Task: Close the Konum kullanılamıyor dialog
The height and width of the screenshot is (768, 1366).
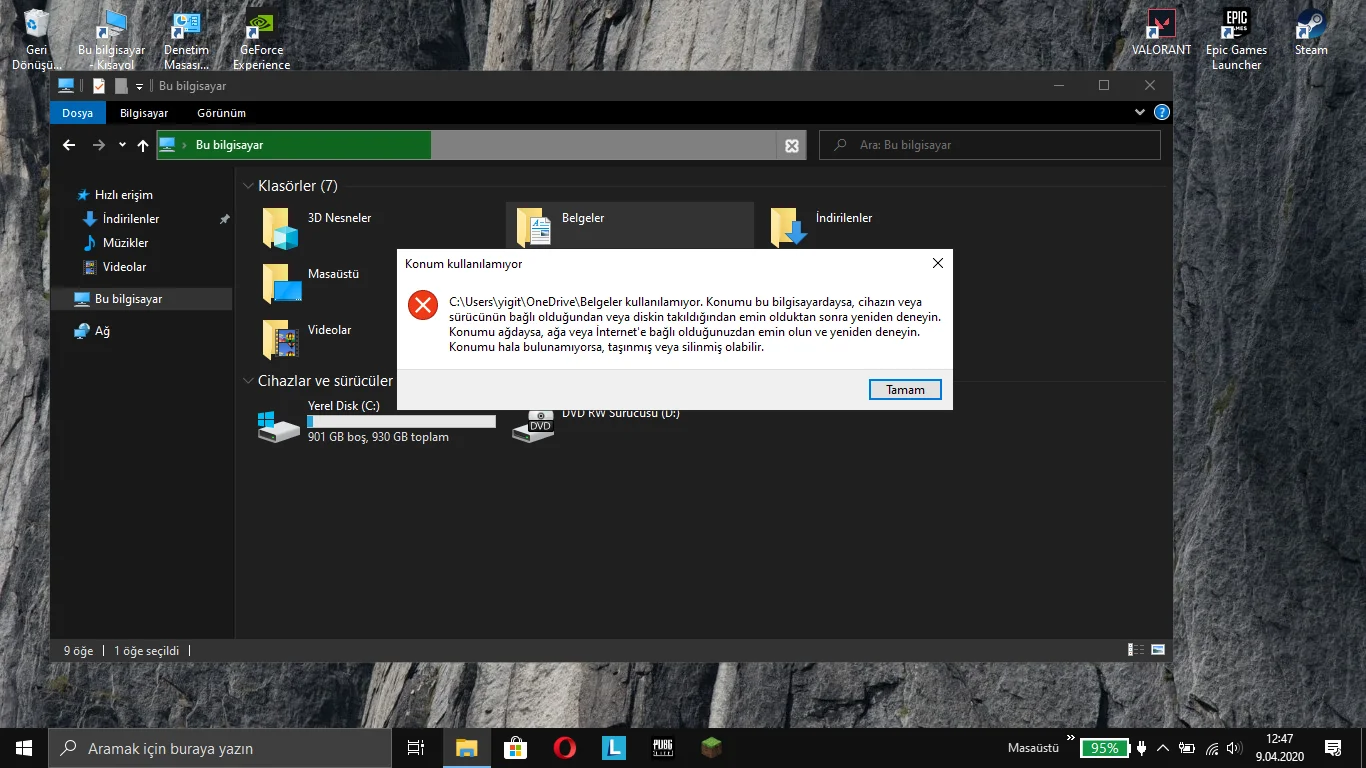Action: [x=937, y=264]
